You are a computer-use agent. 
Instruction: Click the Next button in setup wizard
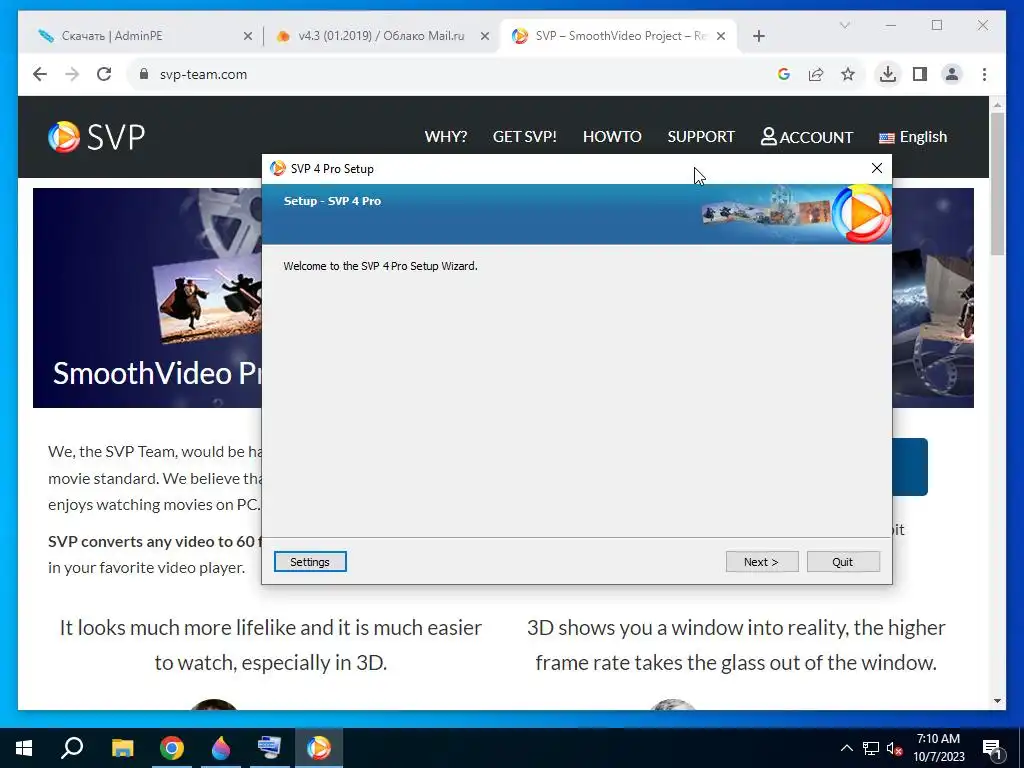pos(761,562)
